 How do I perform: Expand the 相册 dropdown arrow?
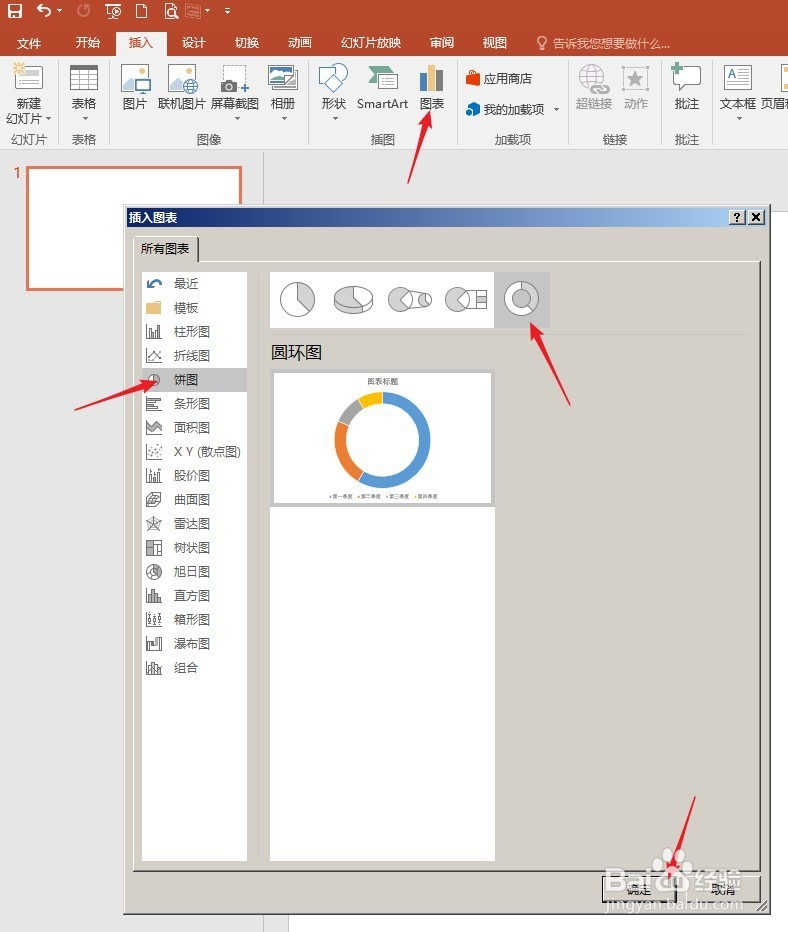[284, 119]
